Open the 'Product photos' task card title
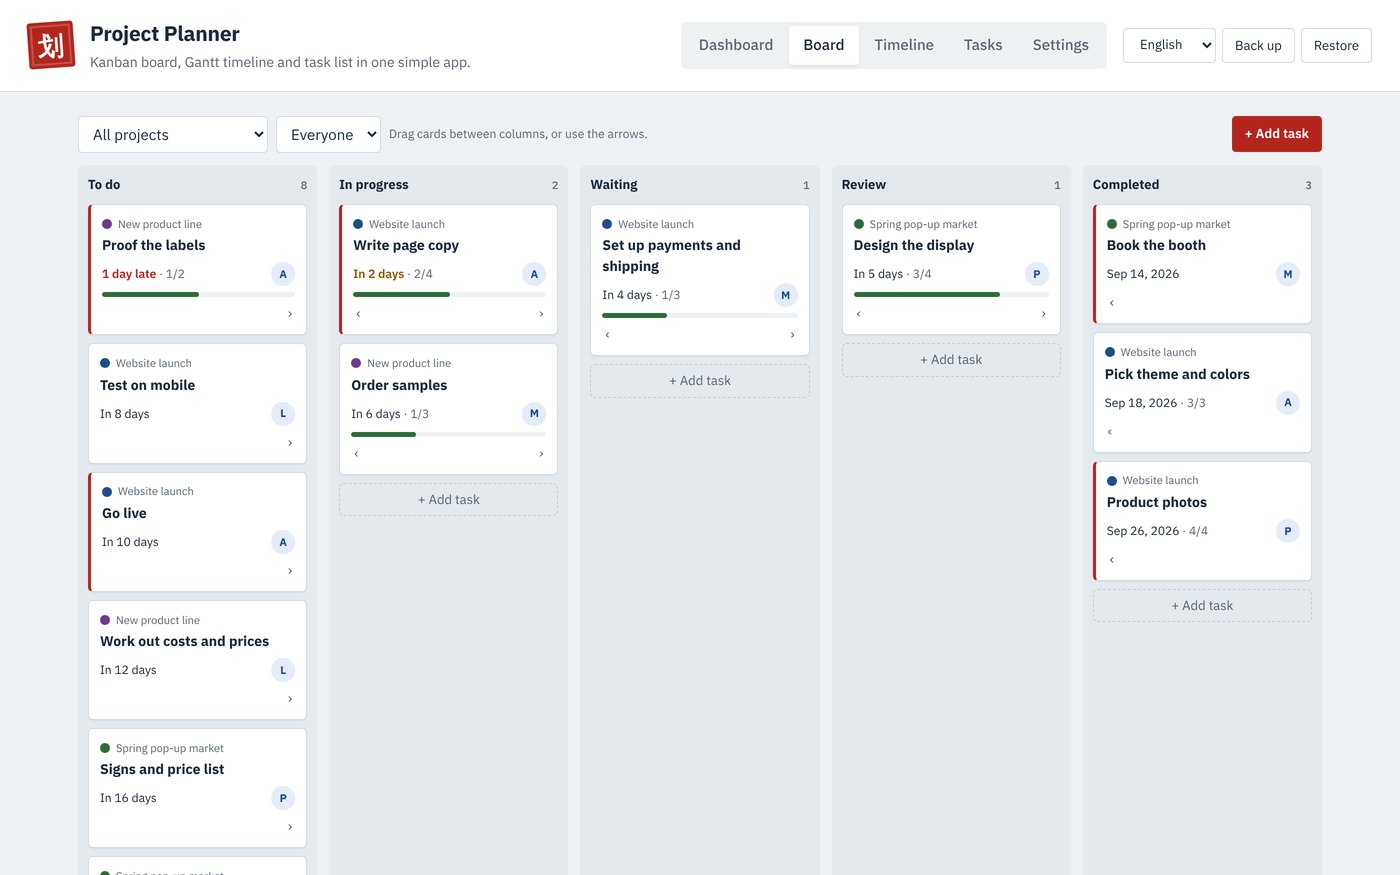This screenshot has width=1400, height=875. 1157,502
